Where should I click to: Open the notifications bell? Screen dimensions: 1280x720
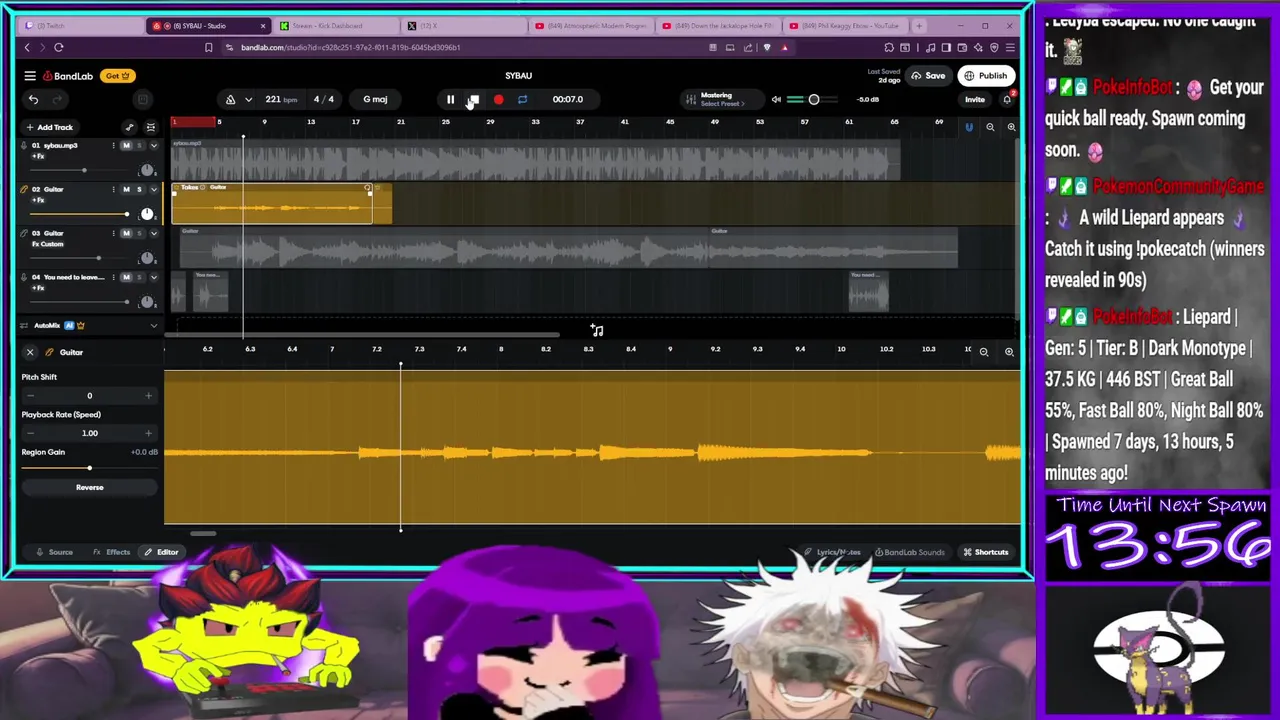click(x=1007, y=99)
